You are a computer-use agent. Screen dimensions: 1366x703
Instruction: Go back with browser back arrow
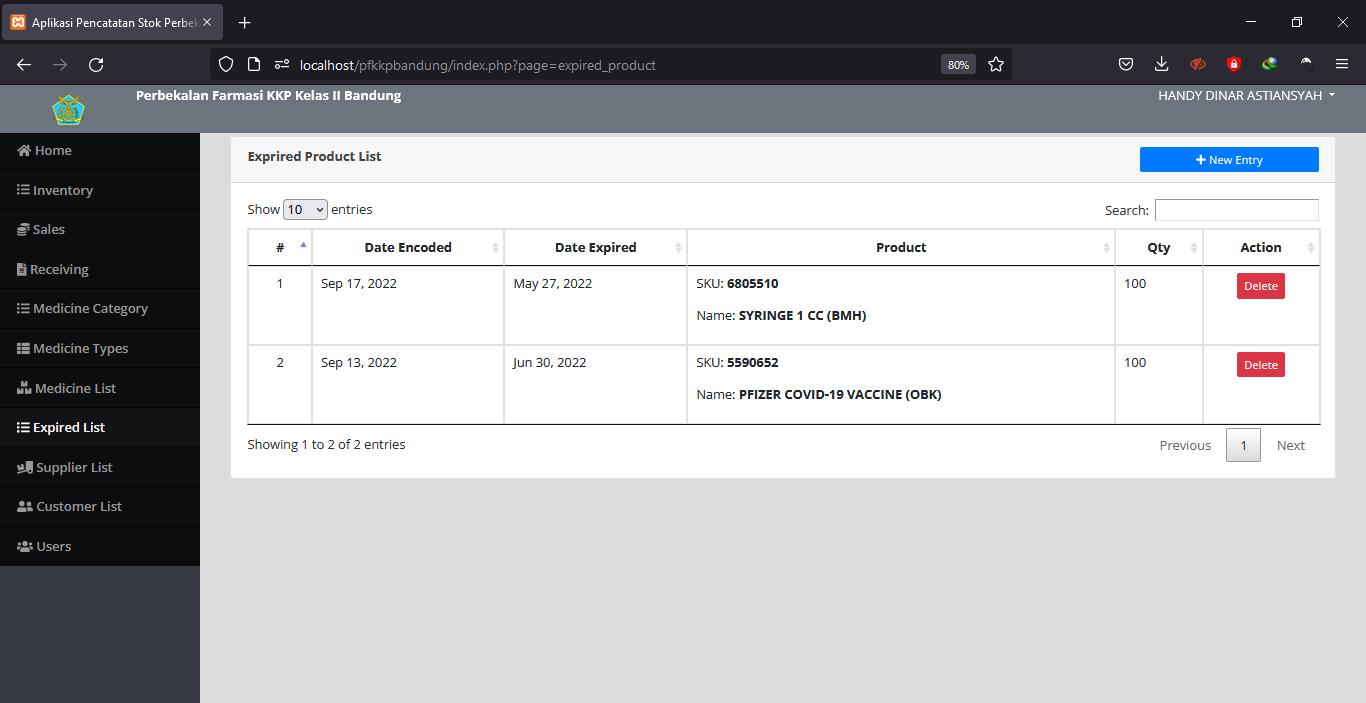pos(24,65)
